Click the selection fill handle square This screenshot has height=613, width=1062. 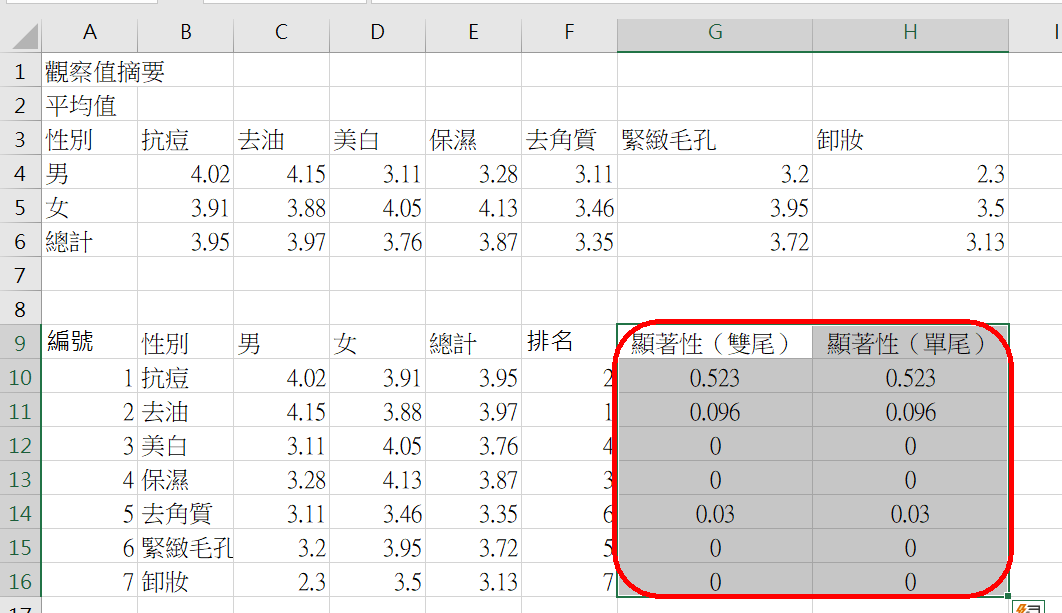pos(1009,597)
